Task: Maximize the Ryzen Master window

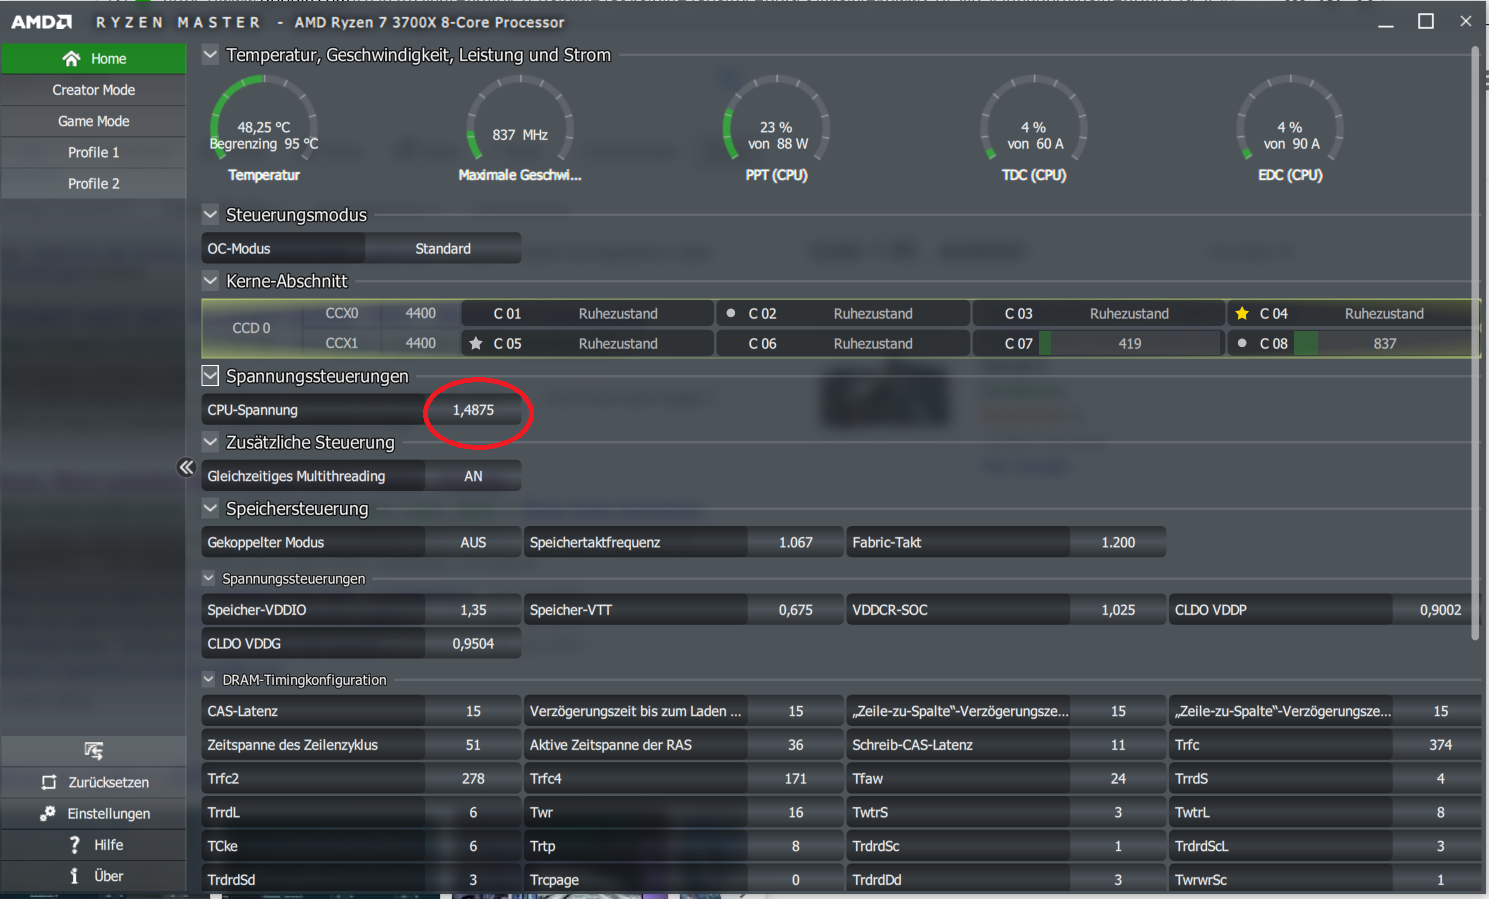Action: click(1426, 22)
